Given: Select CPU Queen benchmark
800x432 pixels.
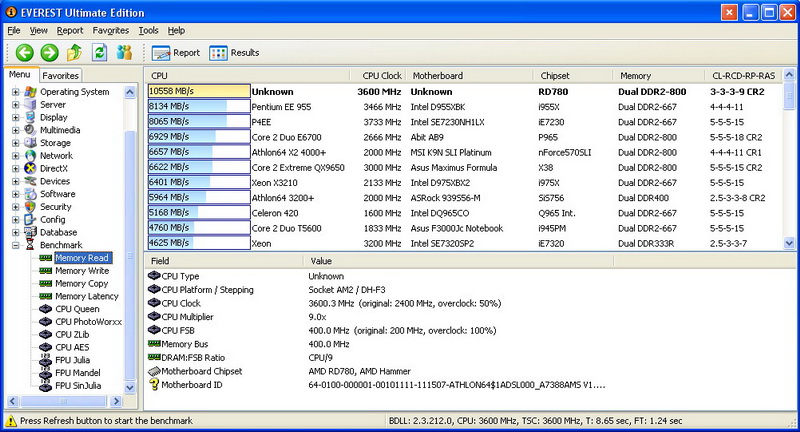Looking at the screenshot, I should [77, 309].
